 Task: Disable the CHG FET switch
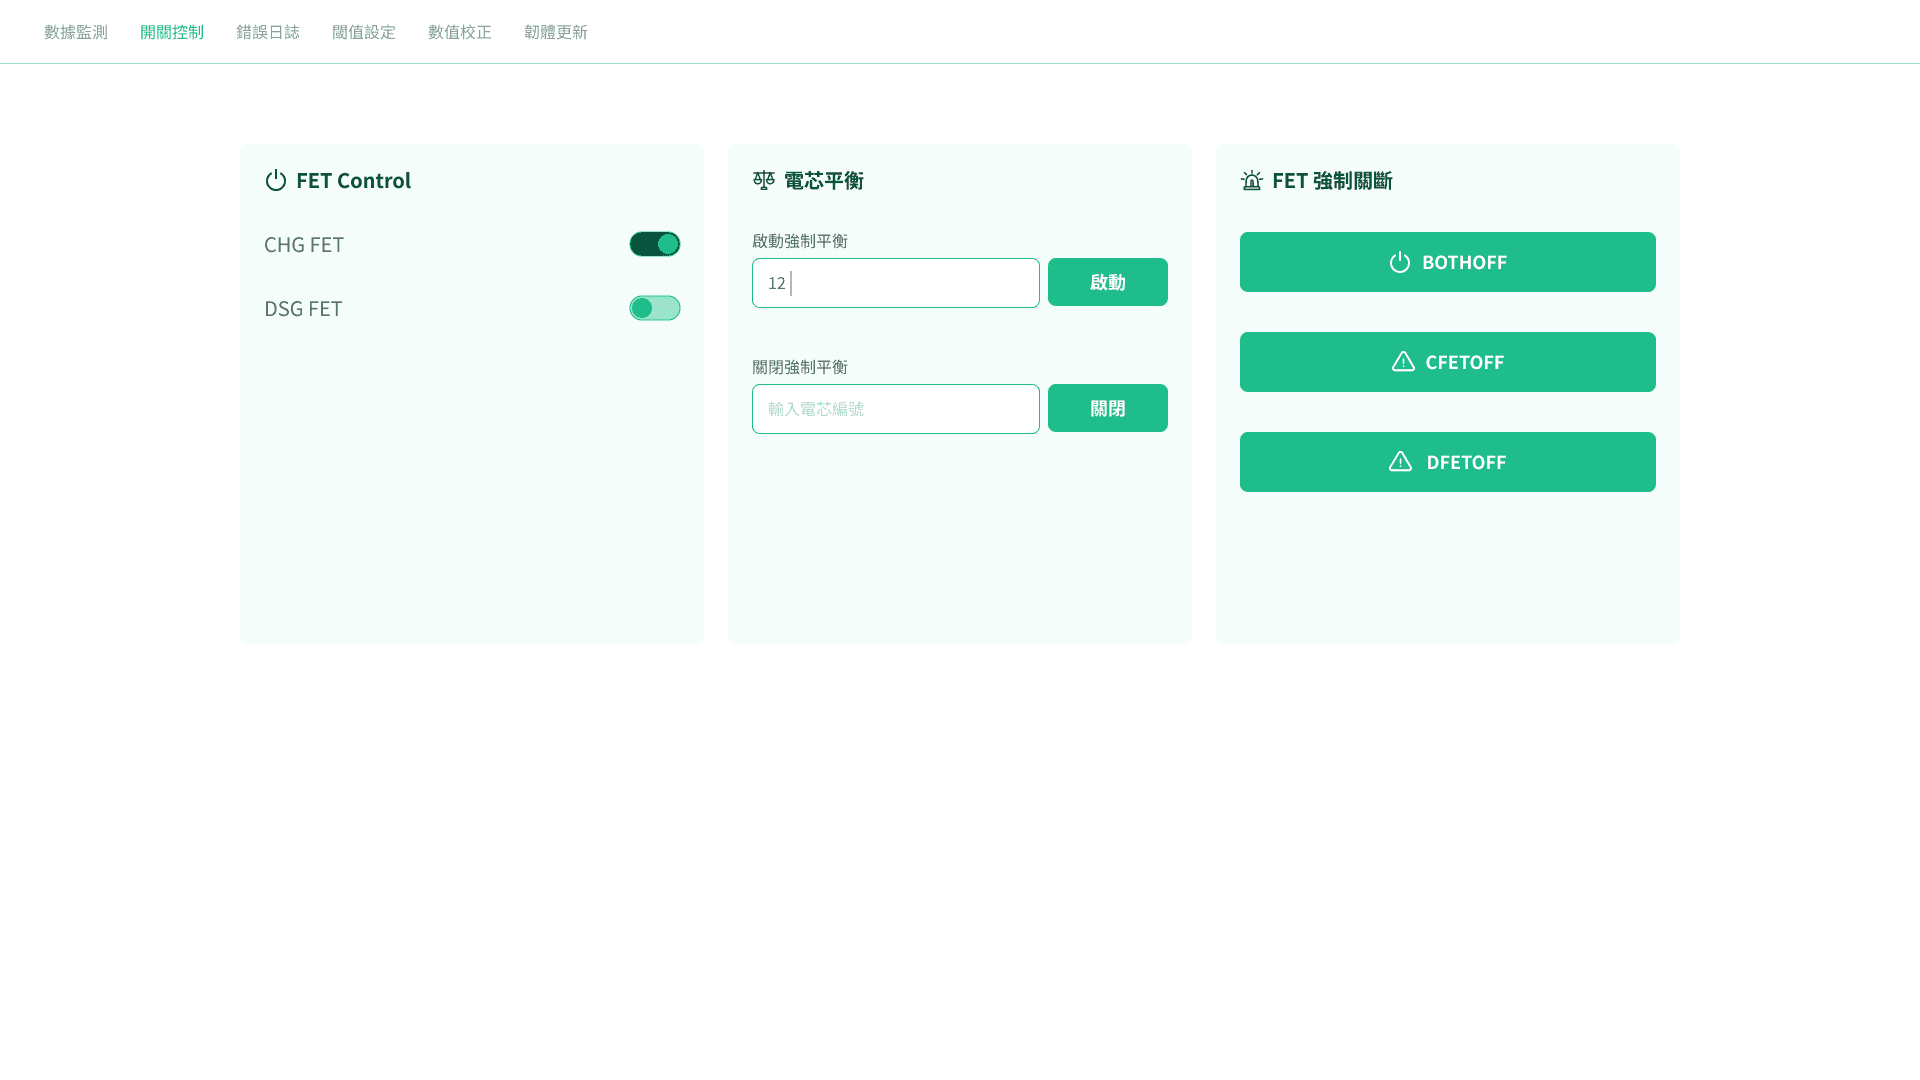tap(654, 243)
